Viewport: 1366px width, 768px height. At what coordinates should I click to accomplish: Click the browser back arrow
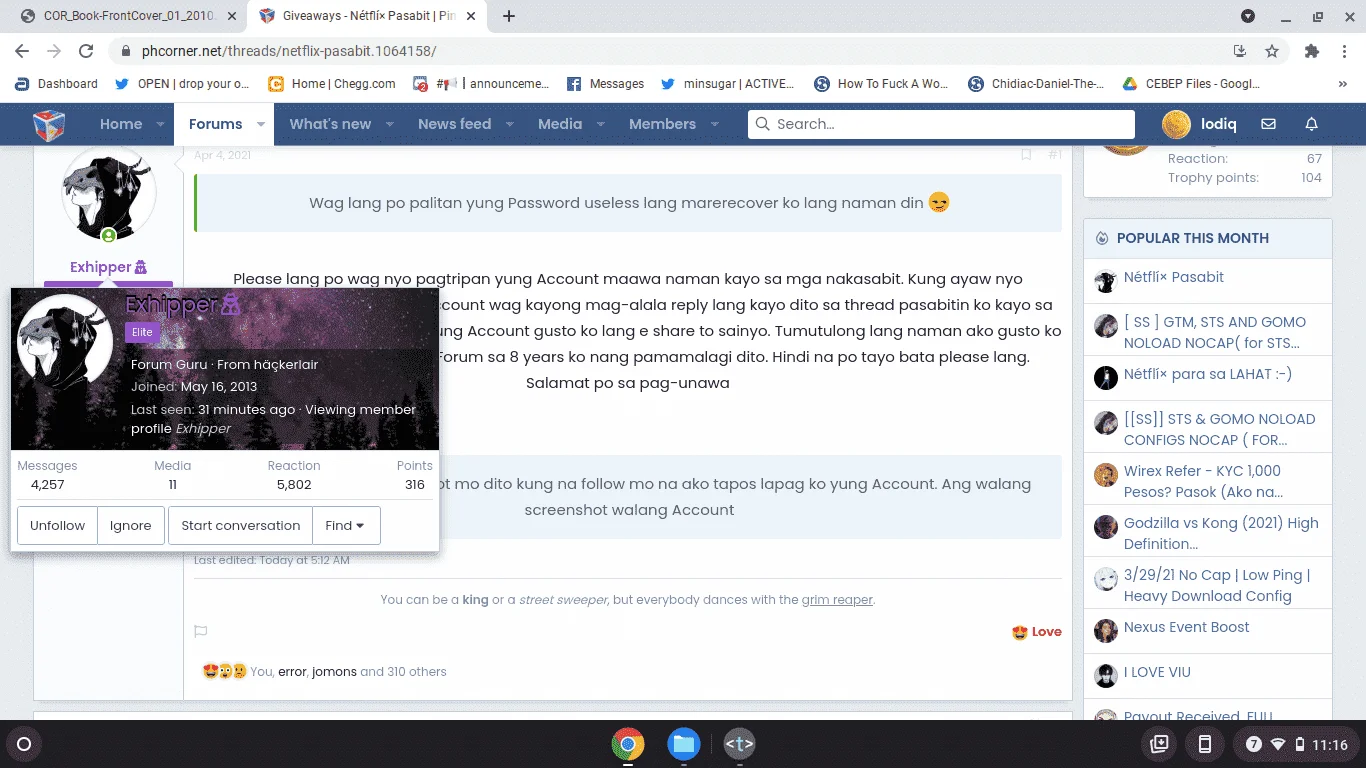click(22, 51)
